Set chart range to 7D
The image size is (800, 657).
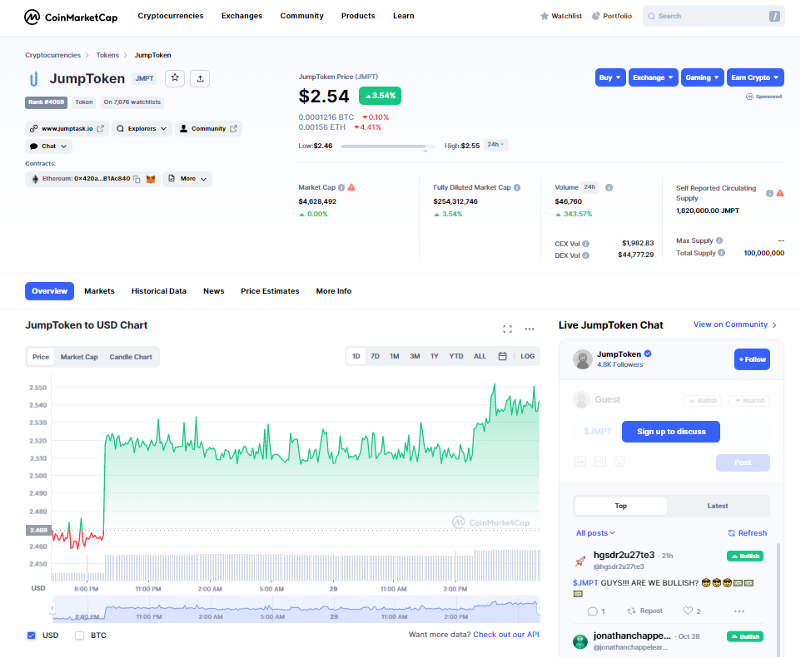(x=375, y=356)
